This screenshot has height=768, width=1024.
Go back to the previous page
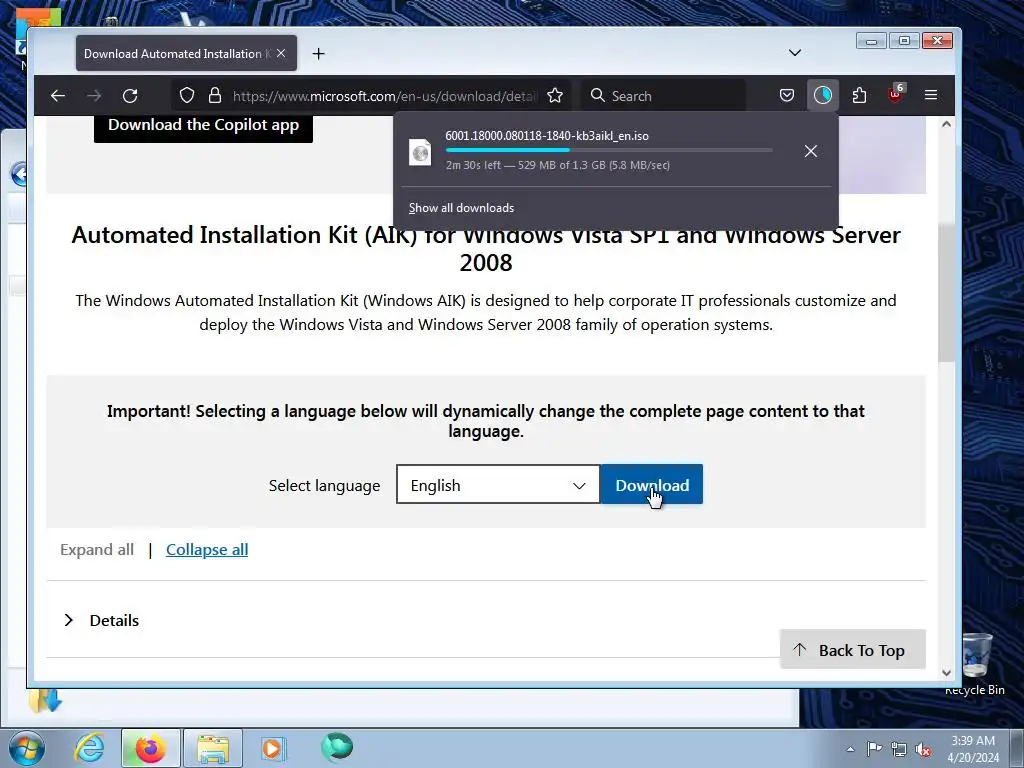(x=58, y=96)
